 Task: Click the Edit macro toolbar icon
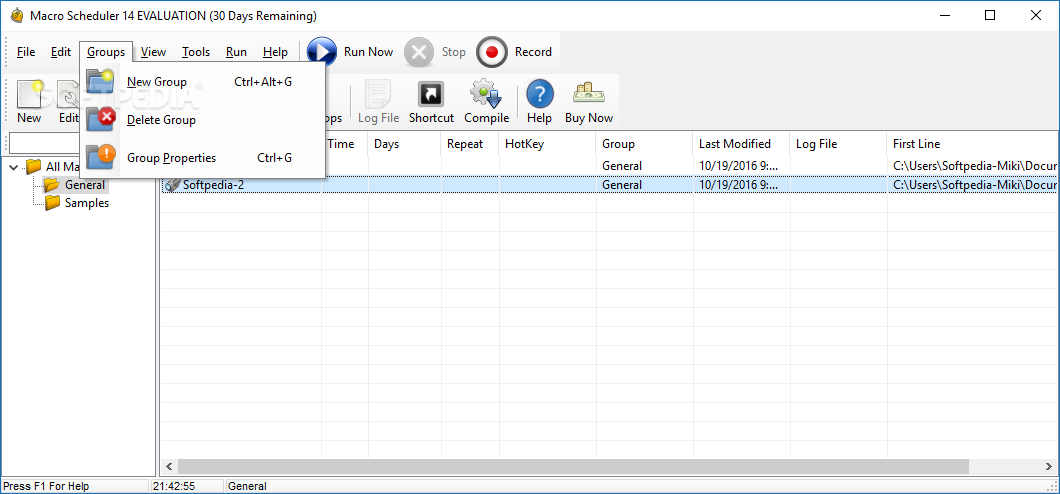(x=68, y=95)
